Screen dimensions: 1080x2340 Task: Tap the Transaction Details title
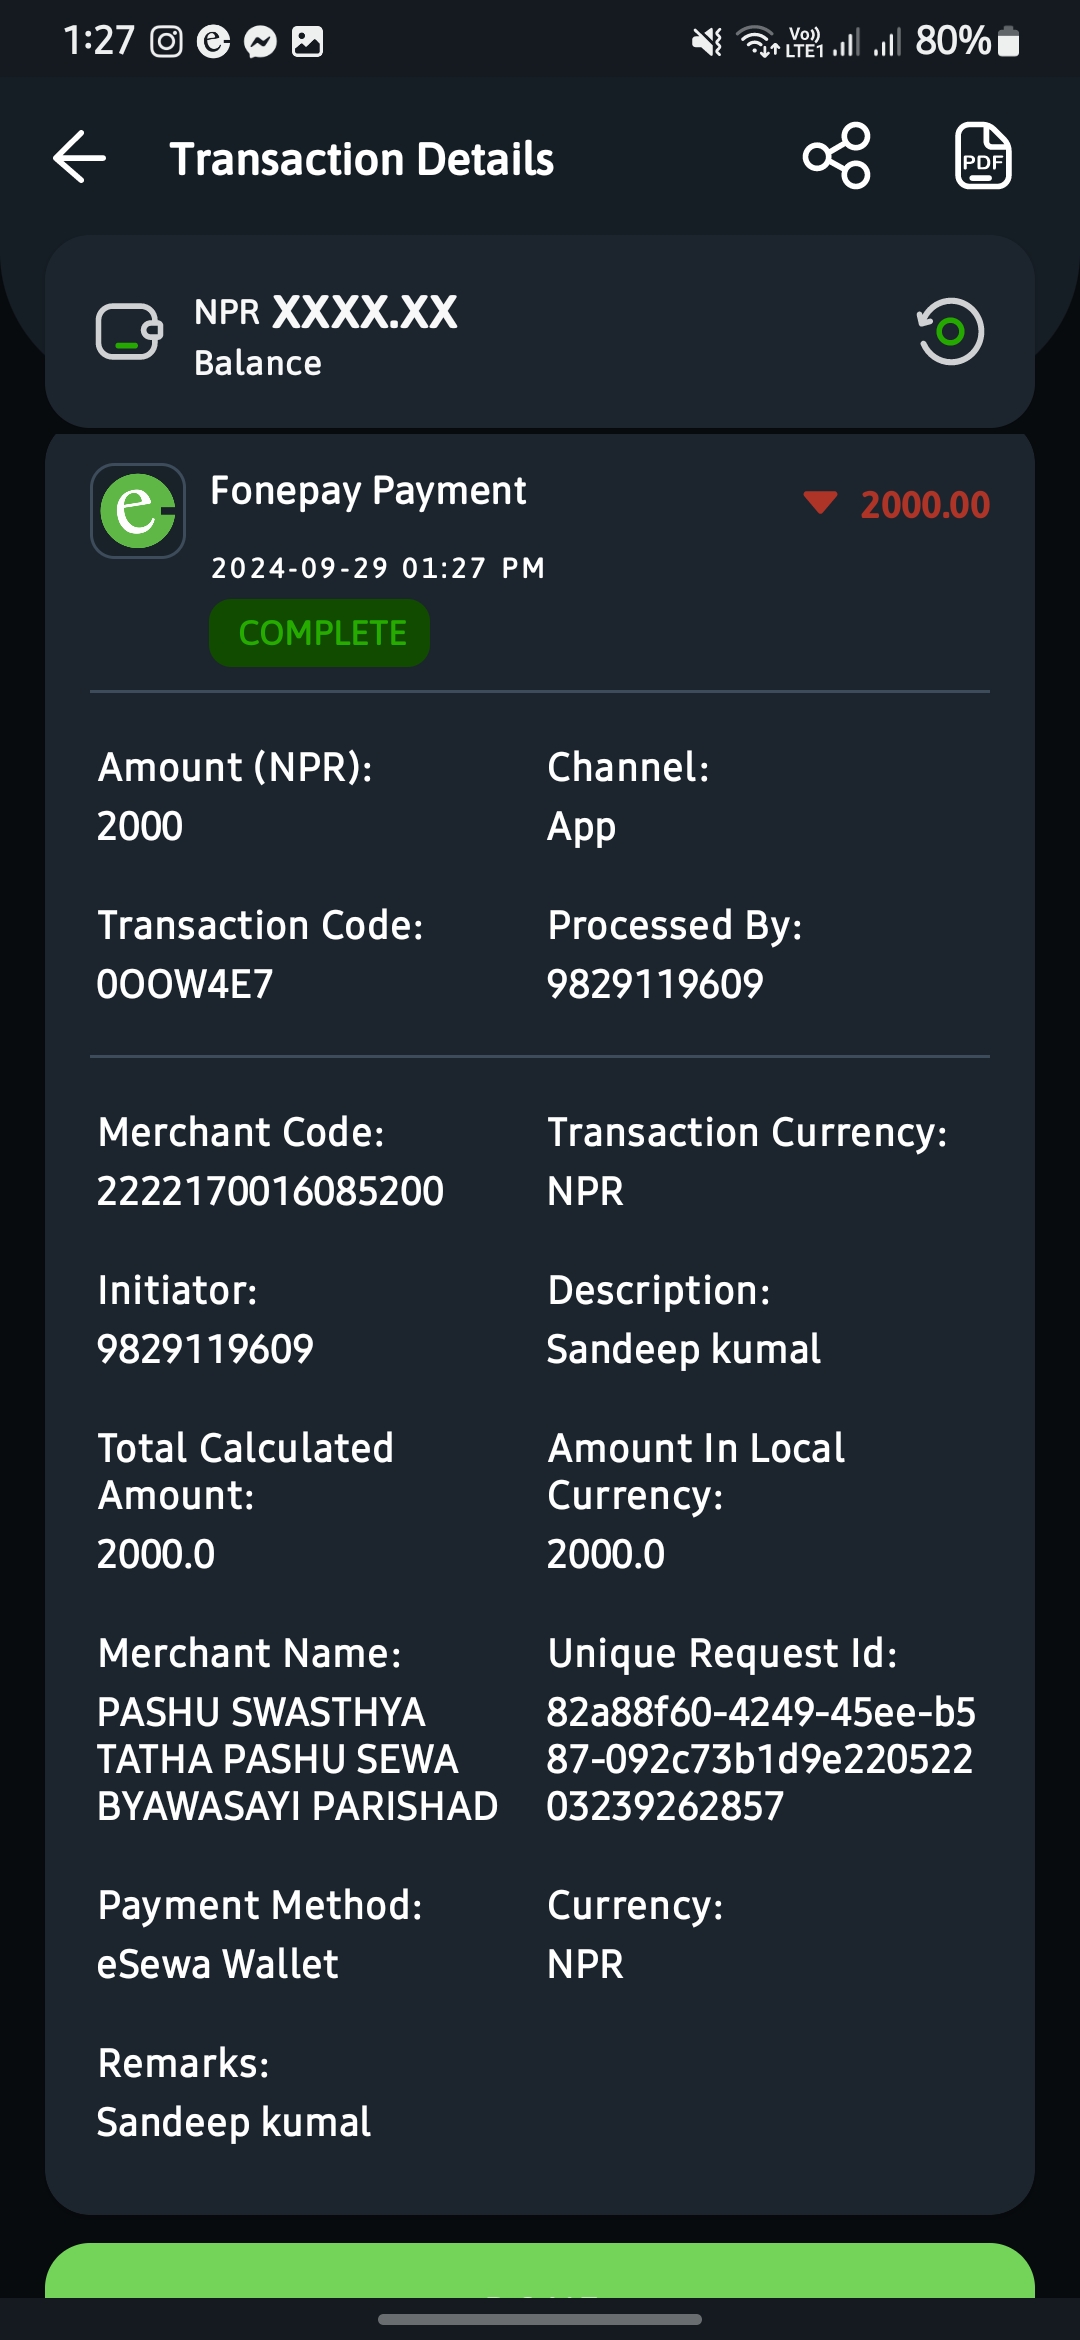tap(362, 159)
